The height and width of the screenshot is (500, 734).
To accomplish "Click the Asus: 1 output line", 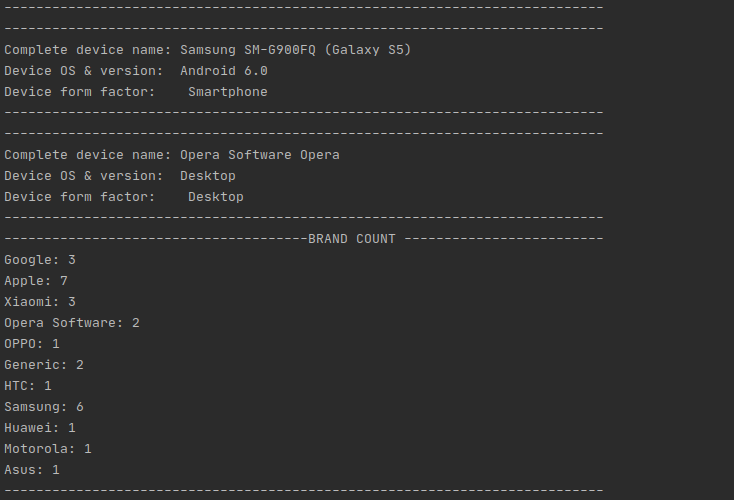I will [32, 470].
